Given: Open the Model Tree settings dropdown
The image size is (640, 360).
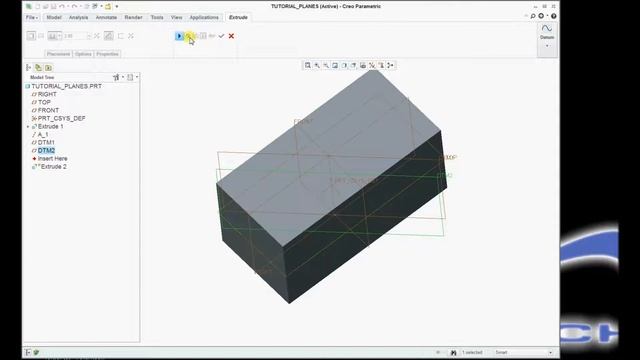Looking at the screenshot, I should pos(118,77).
